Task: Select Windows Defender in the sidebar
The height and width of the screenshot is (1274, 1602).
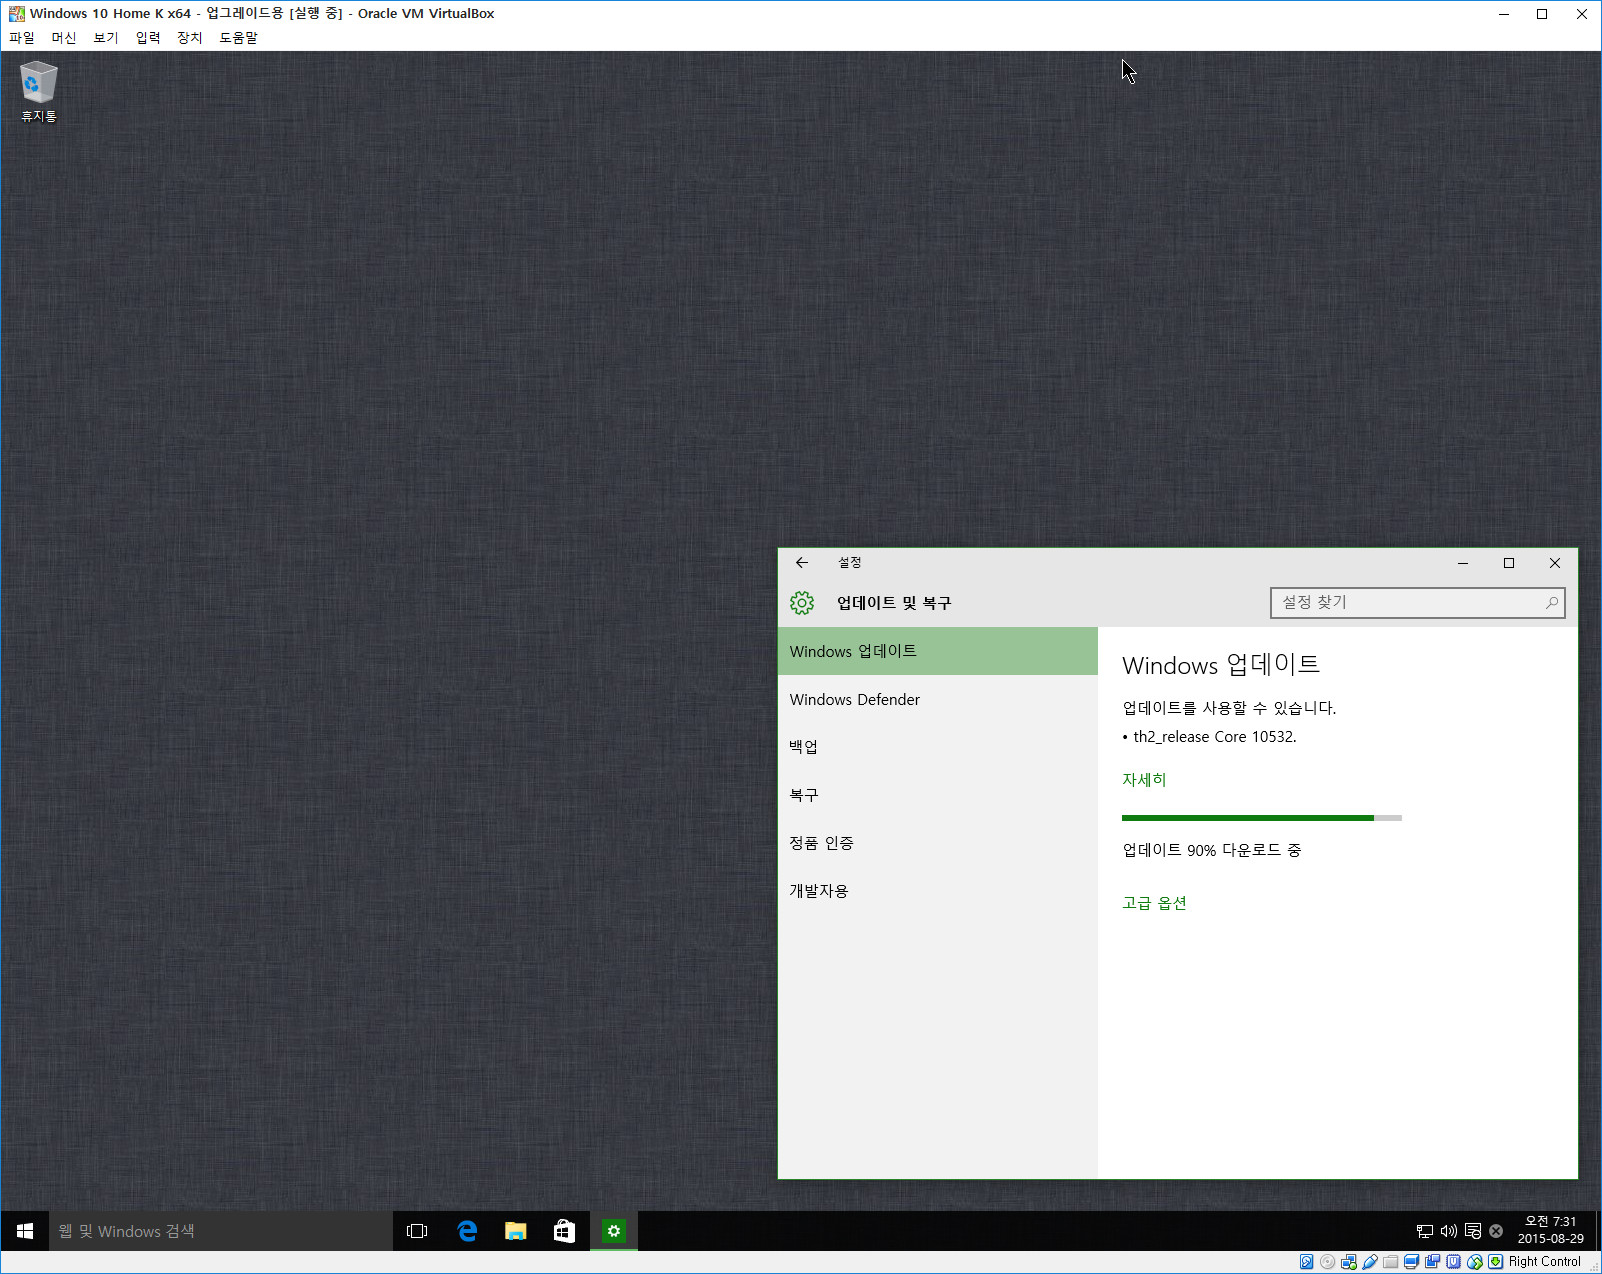Action: tap(938, 699)
